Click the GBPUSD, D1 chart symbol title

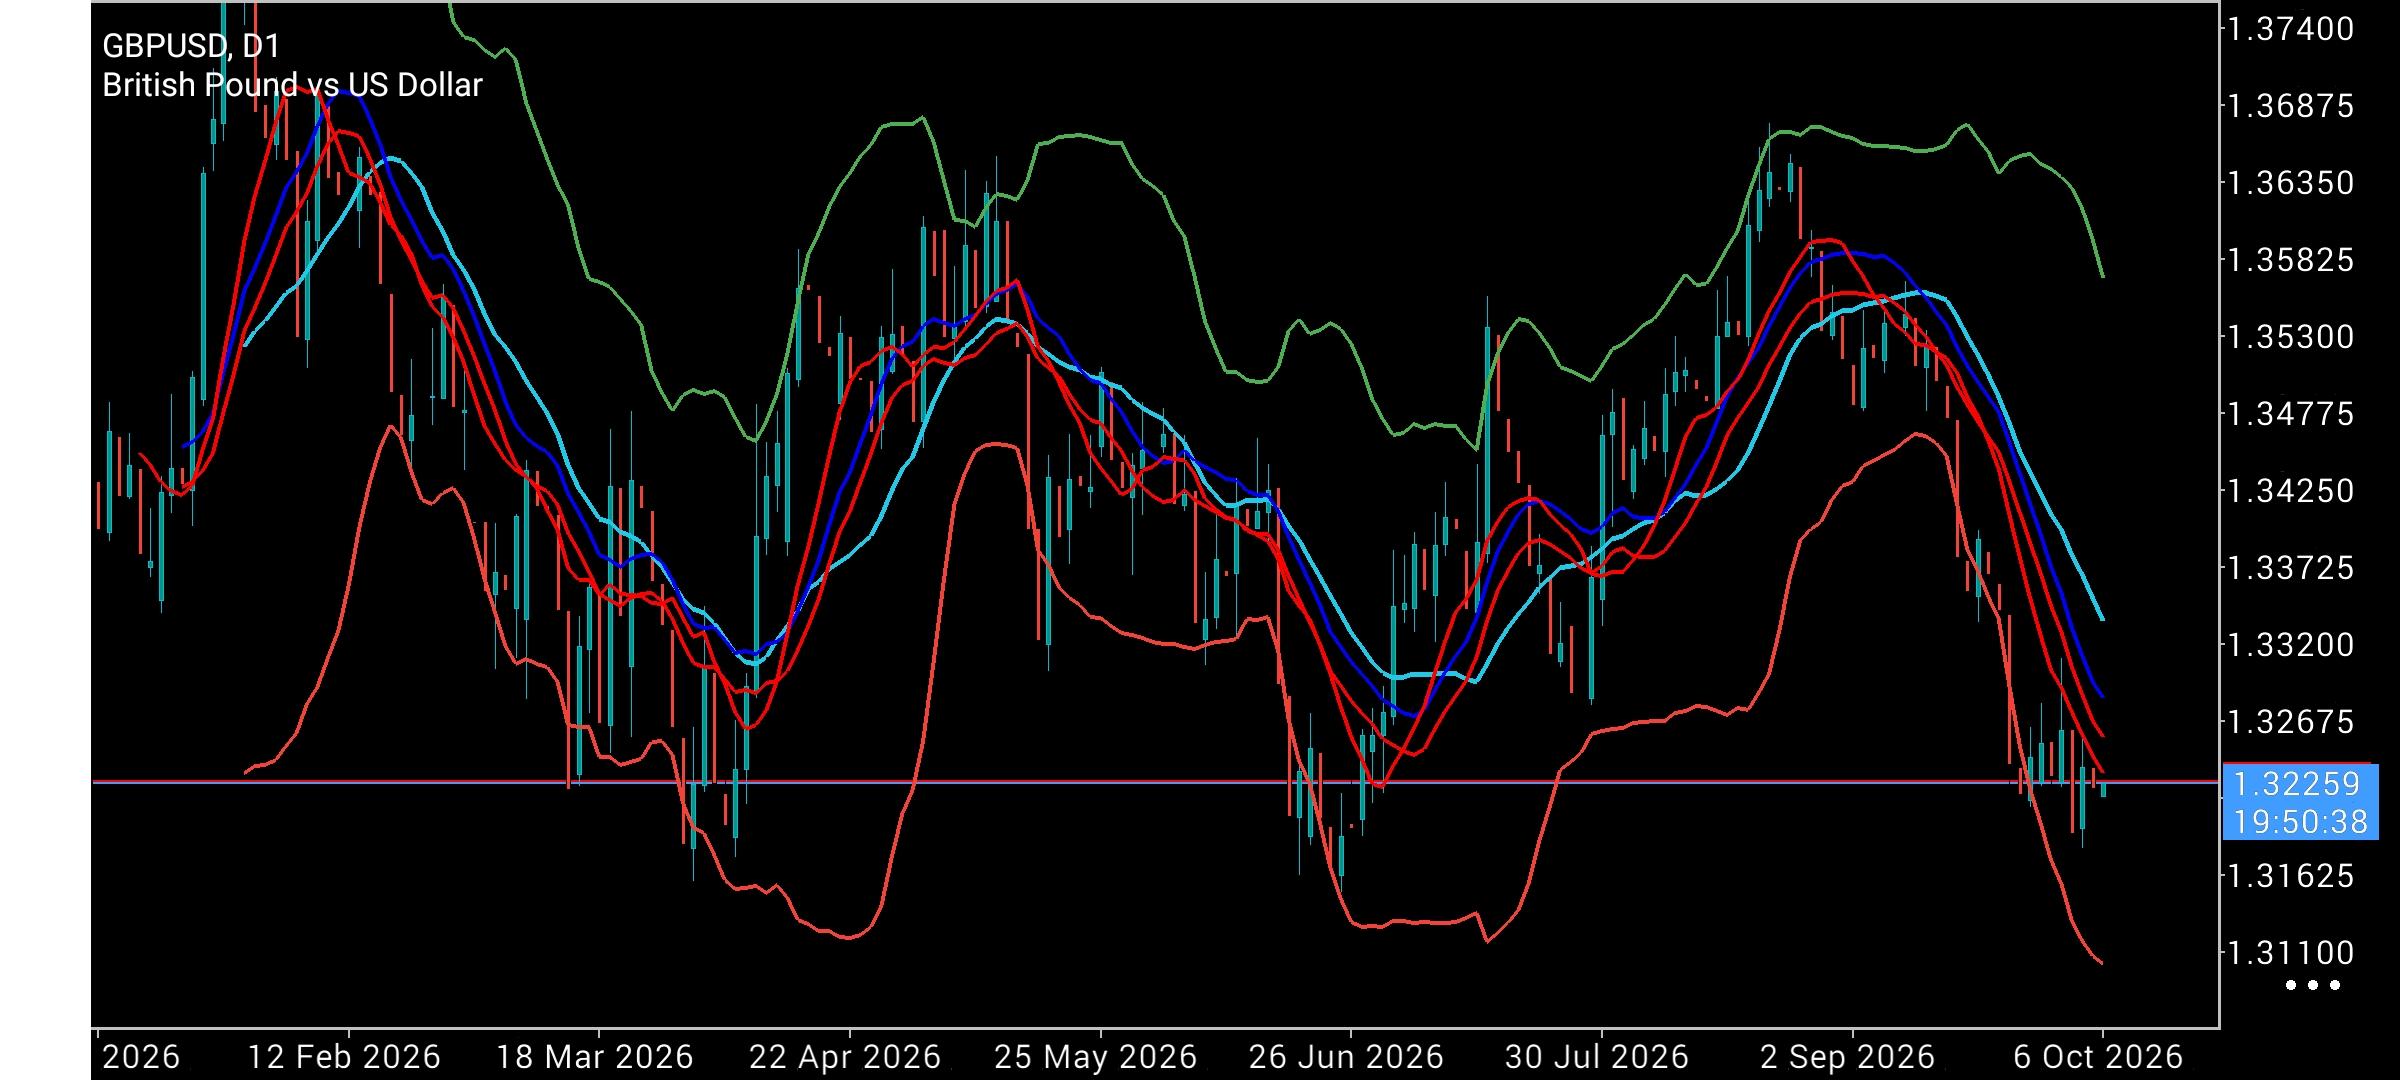click(191, 46)
